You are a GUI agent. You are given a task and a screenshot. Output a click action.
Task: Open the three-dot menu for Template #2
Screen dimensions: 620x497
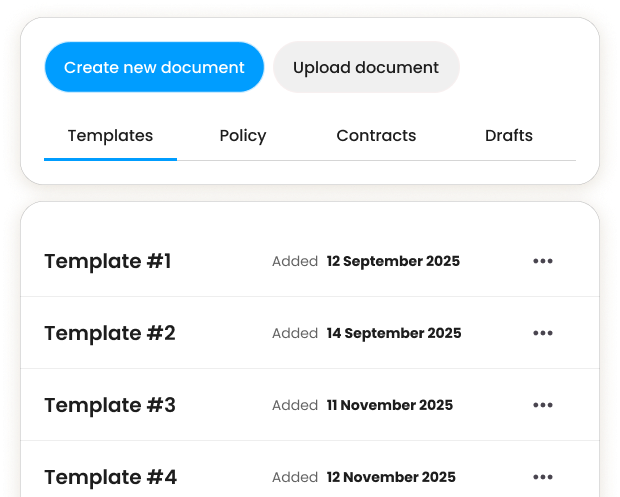pyautogui.click(x=543, y=333)
